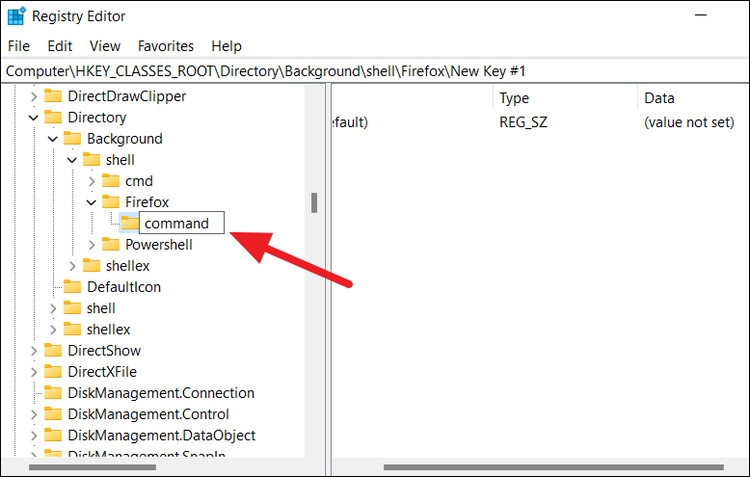Expand the shellex key under Background
The image size is (750, 477).
click(x=72, y=266)
